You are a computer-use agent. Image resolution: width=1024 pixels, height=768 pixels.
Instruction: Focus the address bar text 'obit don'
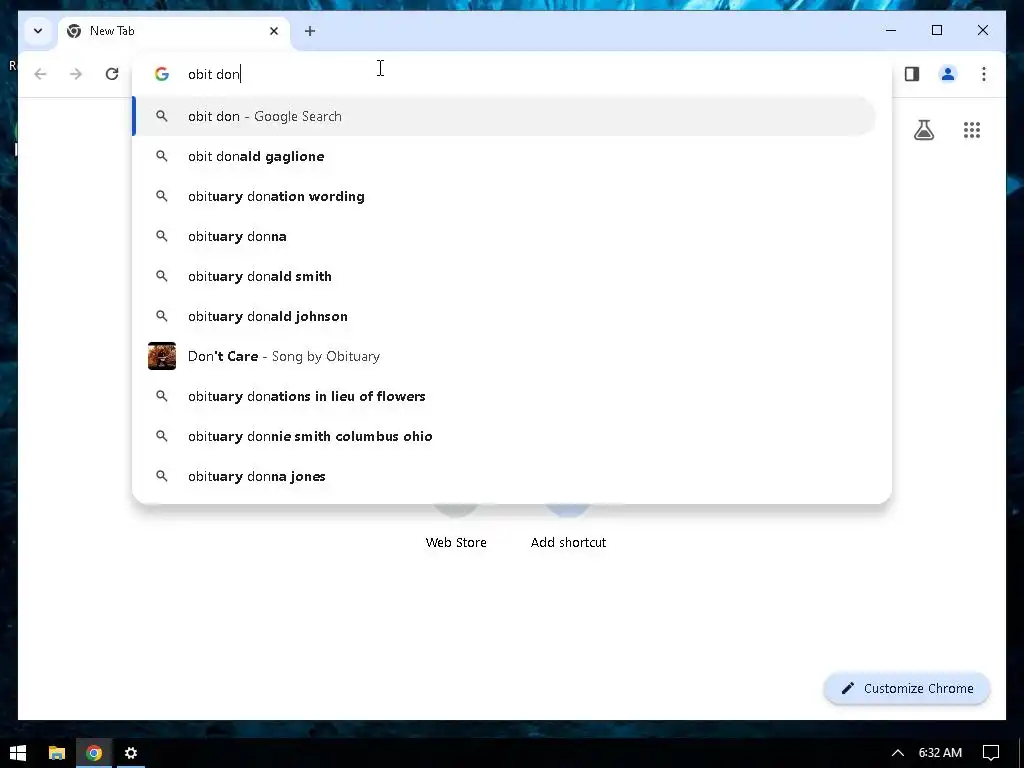214,74
